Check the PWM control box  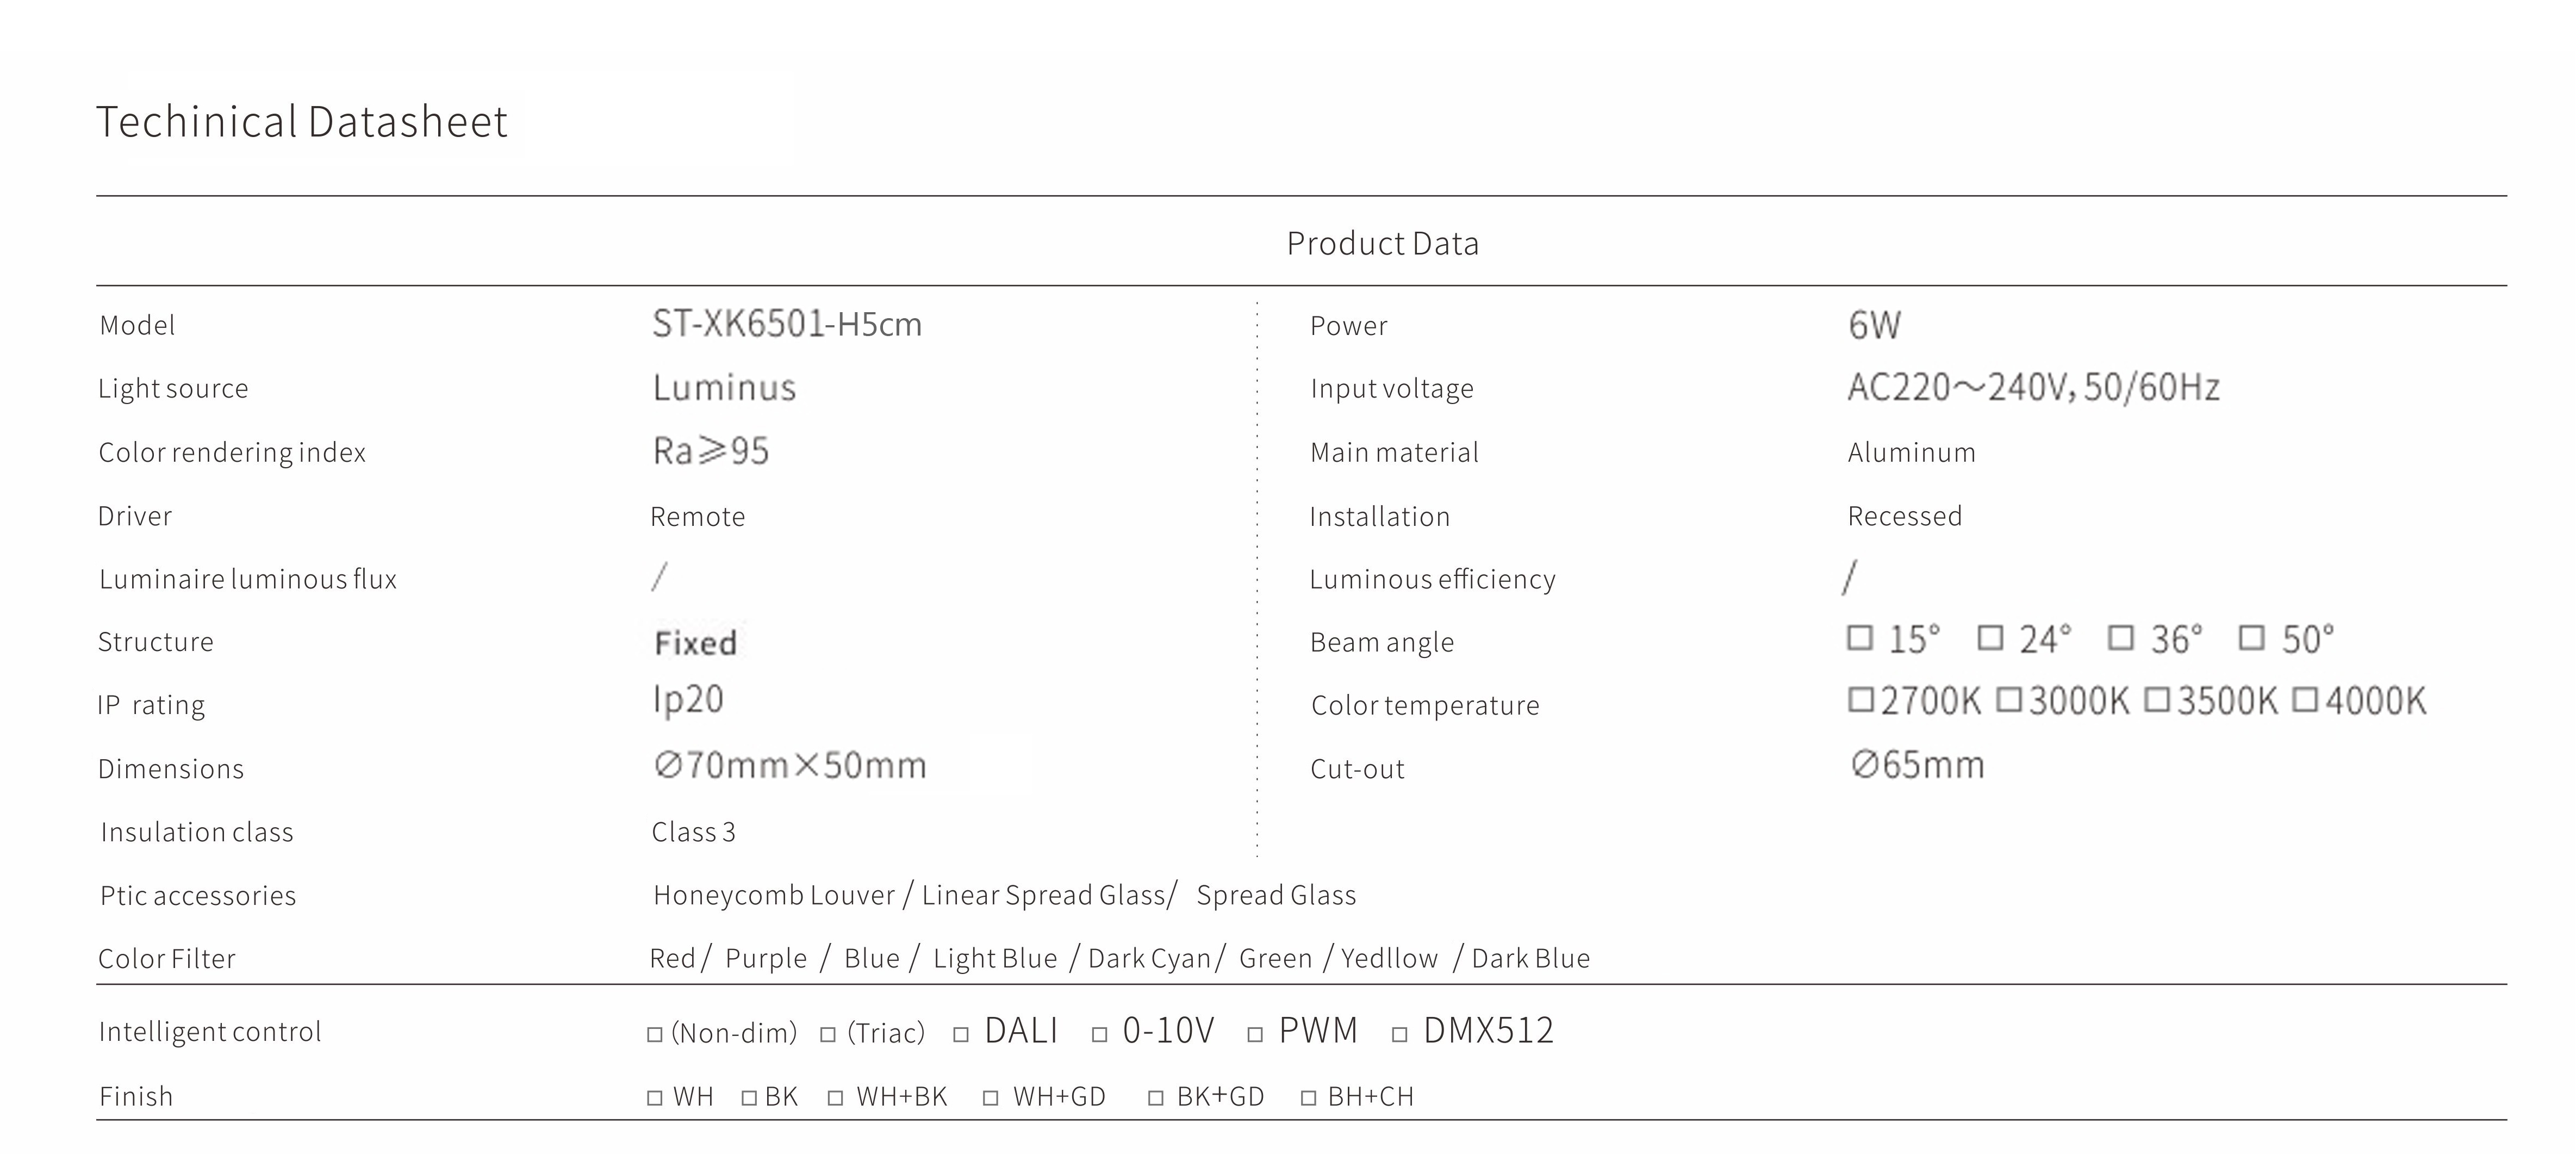click(x=1255, y=1034)
